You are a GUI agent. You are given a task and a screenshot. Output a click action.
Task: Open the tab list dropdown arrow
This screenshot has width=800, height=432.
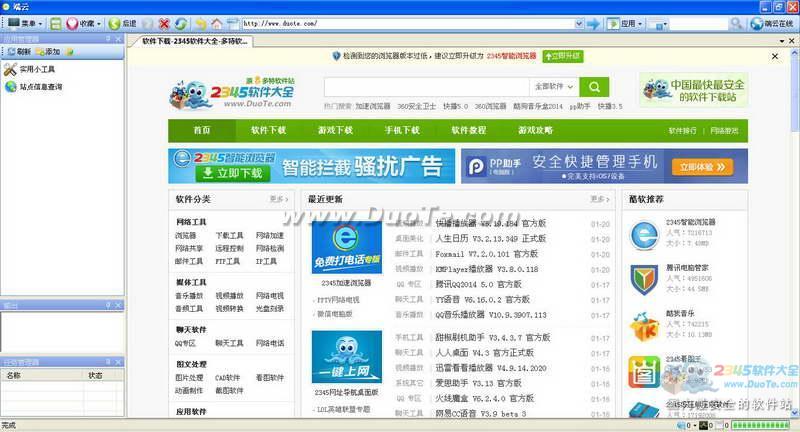point(782,41)
